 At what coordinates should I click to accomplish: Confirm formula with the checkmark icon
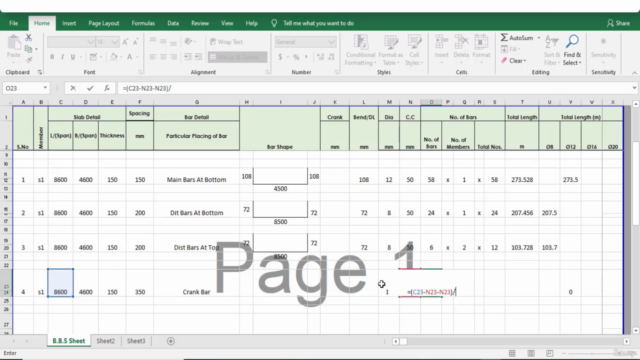click(x=90, y=88)
